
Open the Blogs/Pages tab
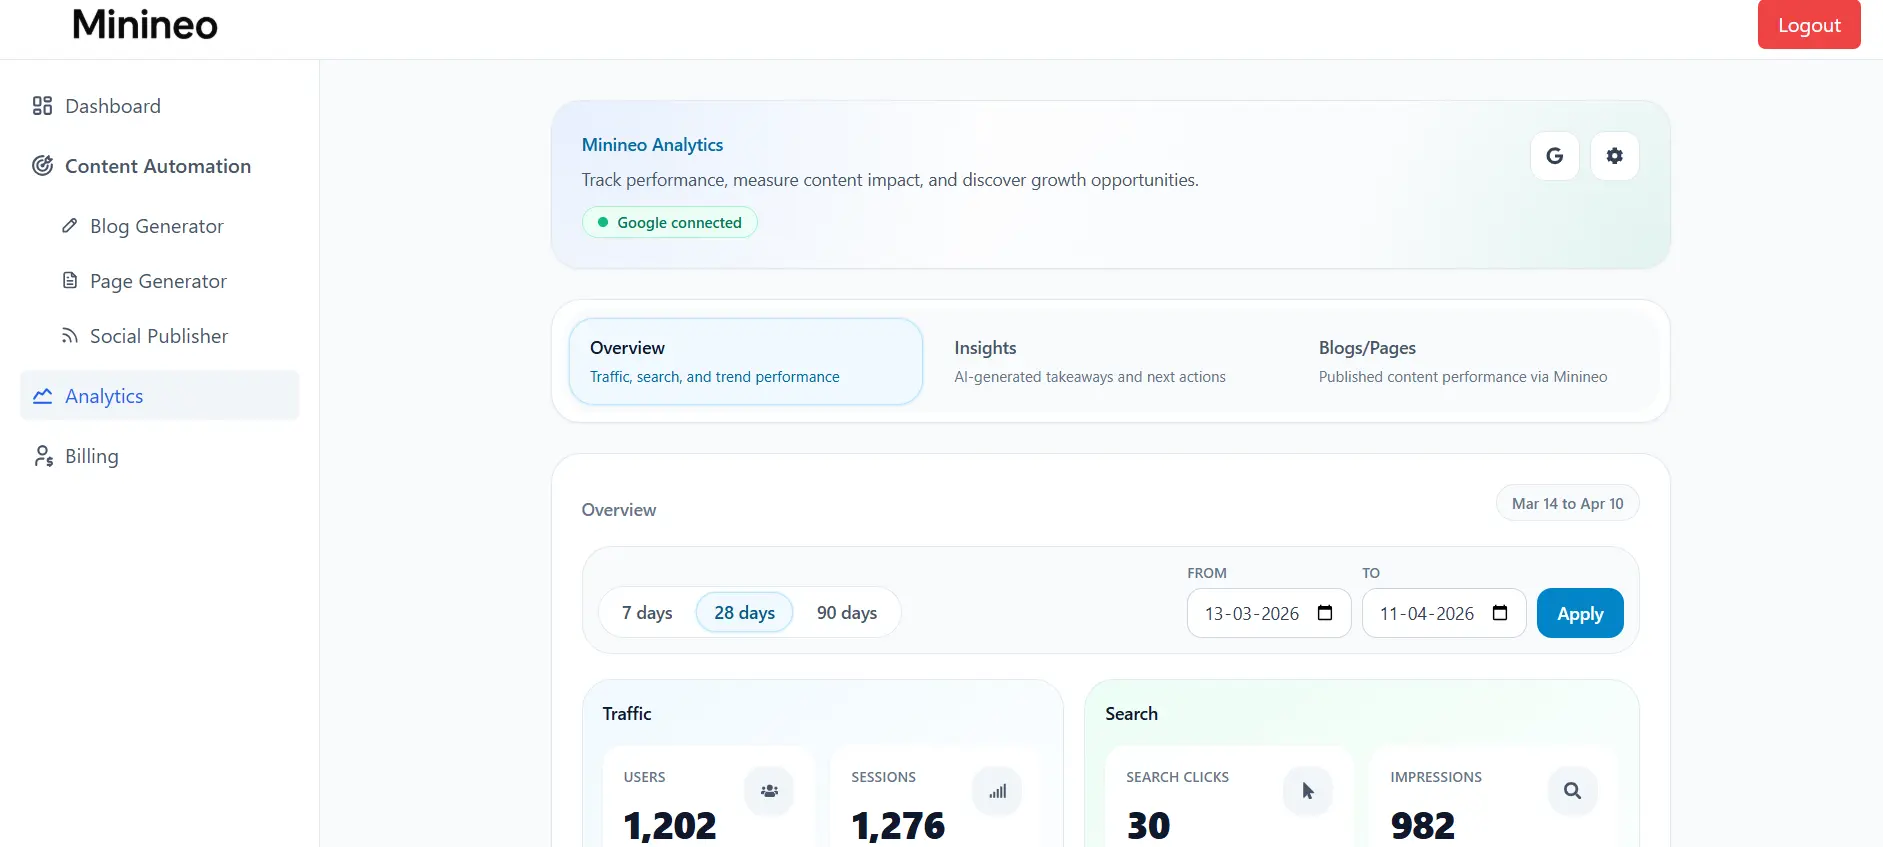[1462, 361]
